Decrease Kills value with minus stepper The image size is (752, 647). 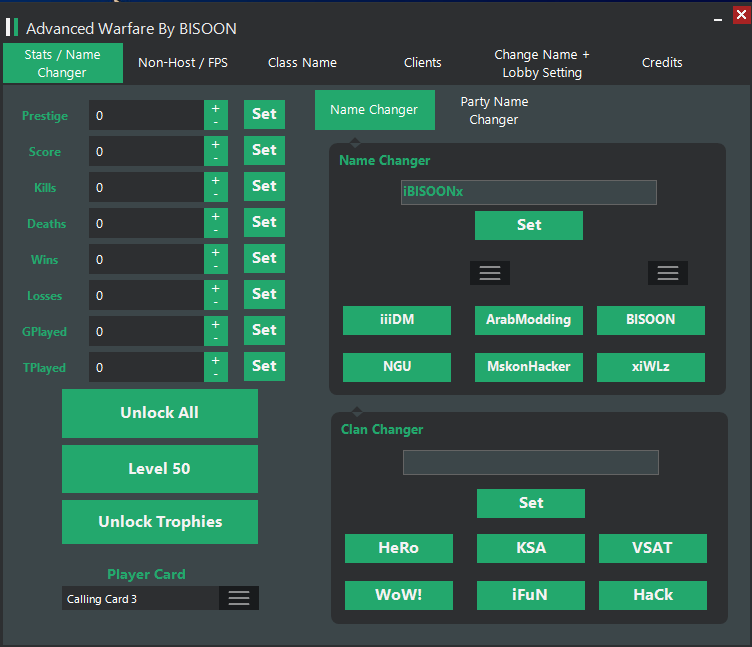[216, 194]
